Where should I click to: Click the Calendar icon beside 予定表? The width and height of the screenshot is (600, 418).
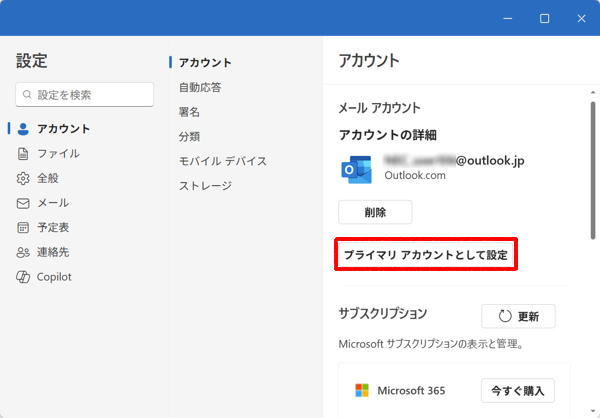tap(23, 228)
